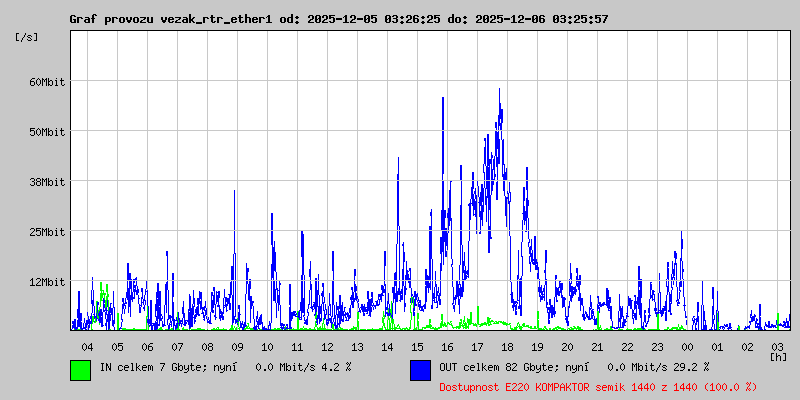Select the 00 midnight marker on the time axis
Image resolution: width=800 pixels, height=400 pixels.
(687, 346)
